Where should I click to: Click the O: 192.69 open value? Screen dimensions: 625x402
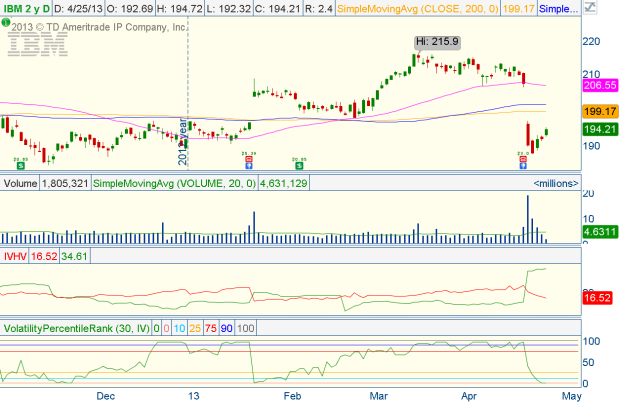tap(130, 8)
